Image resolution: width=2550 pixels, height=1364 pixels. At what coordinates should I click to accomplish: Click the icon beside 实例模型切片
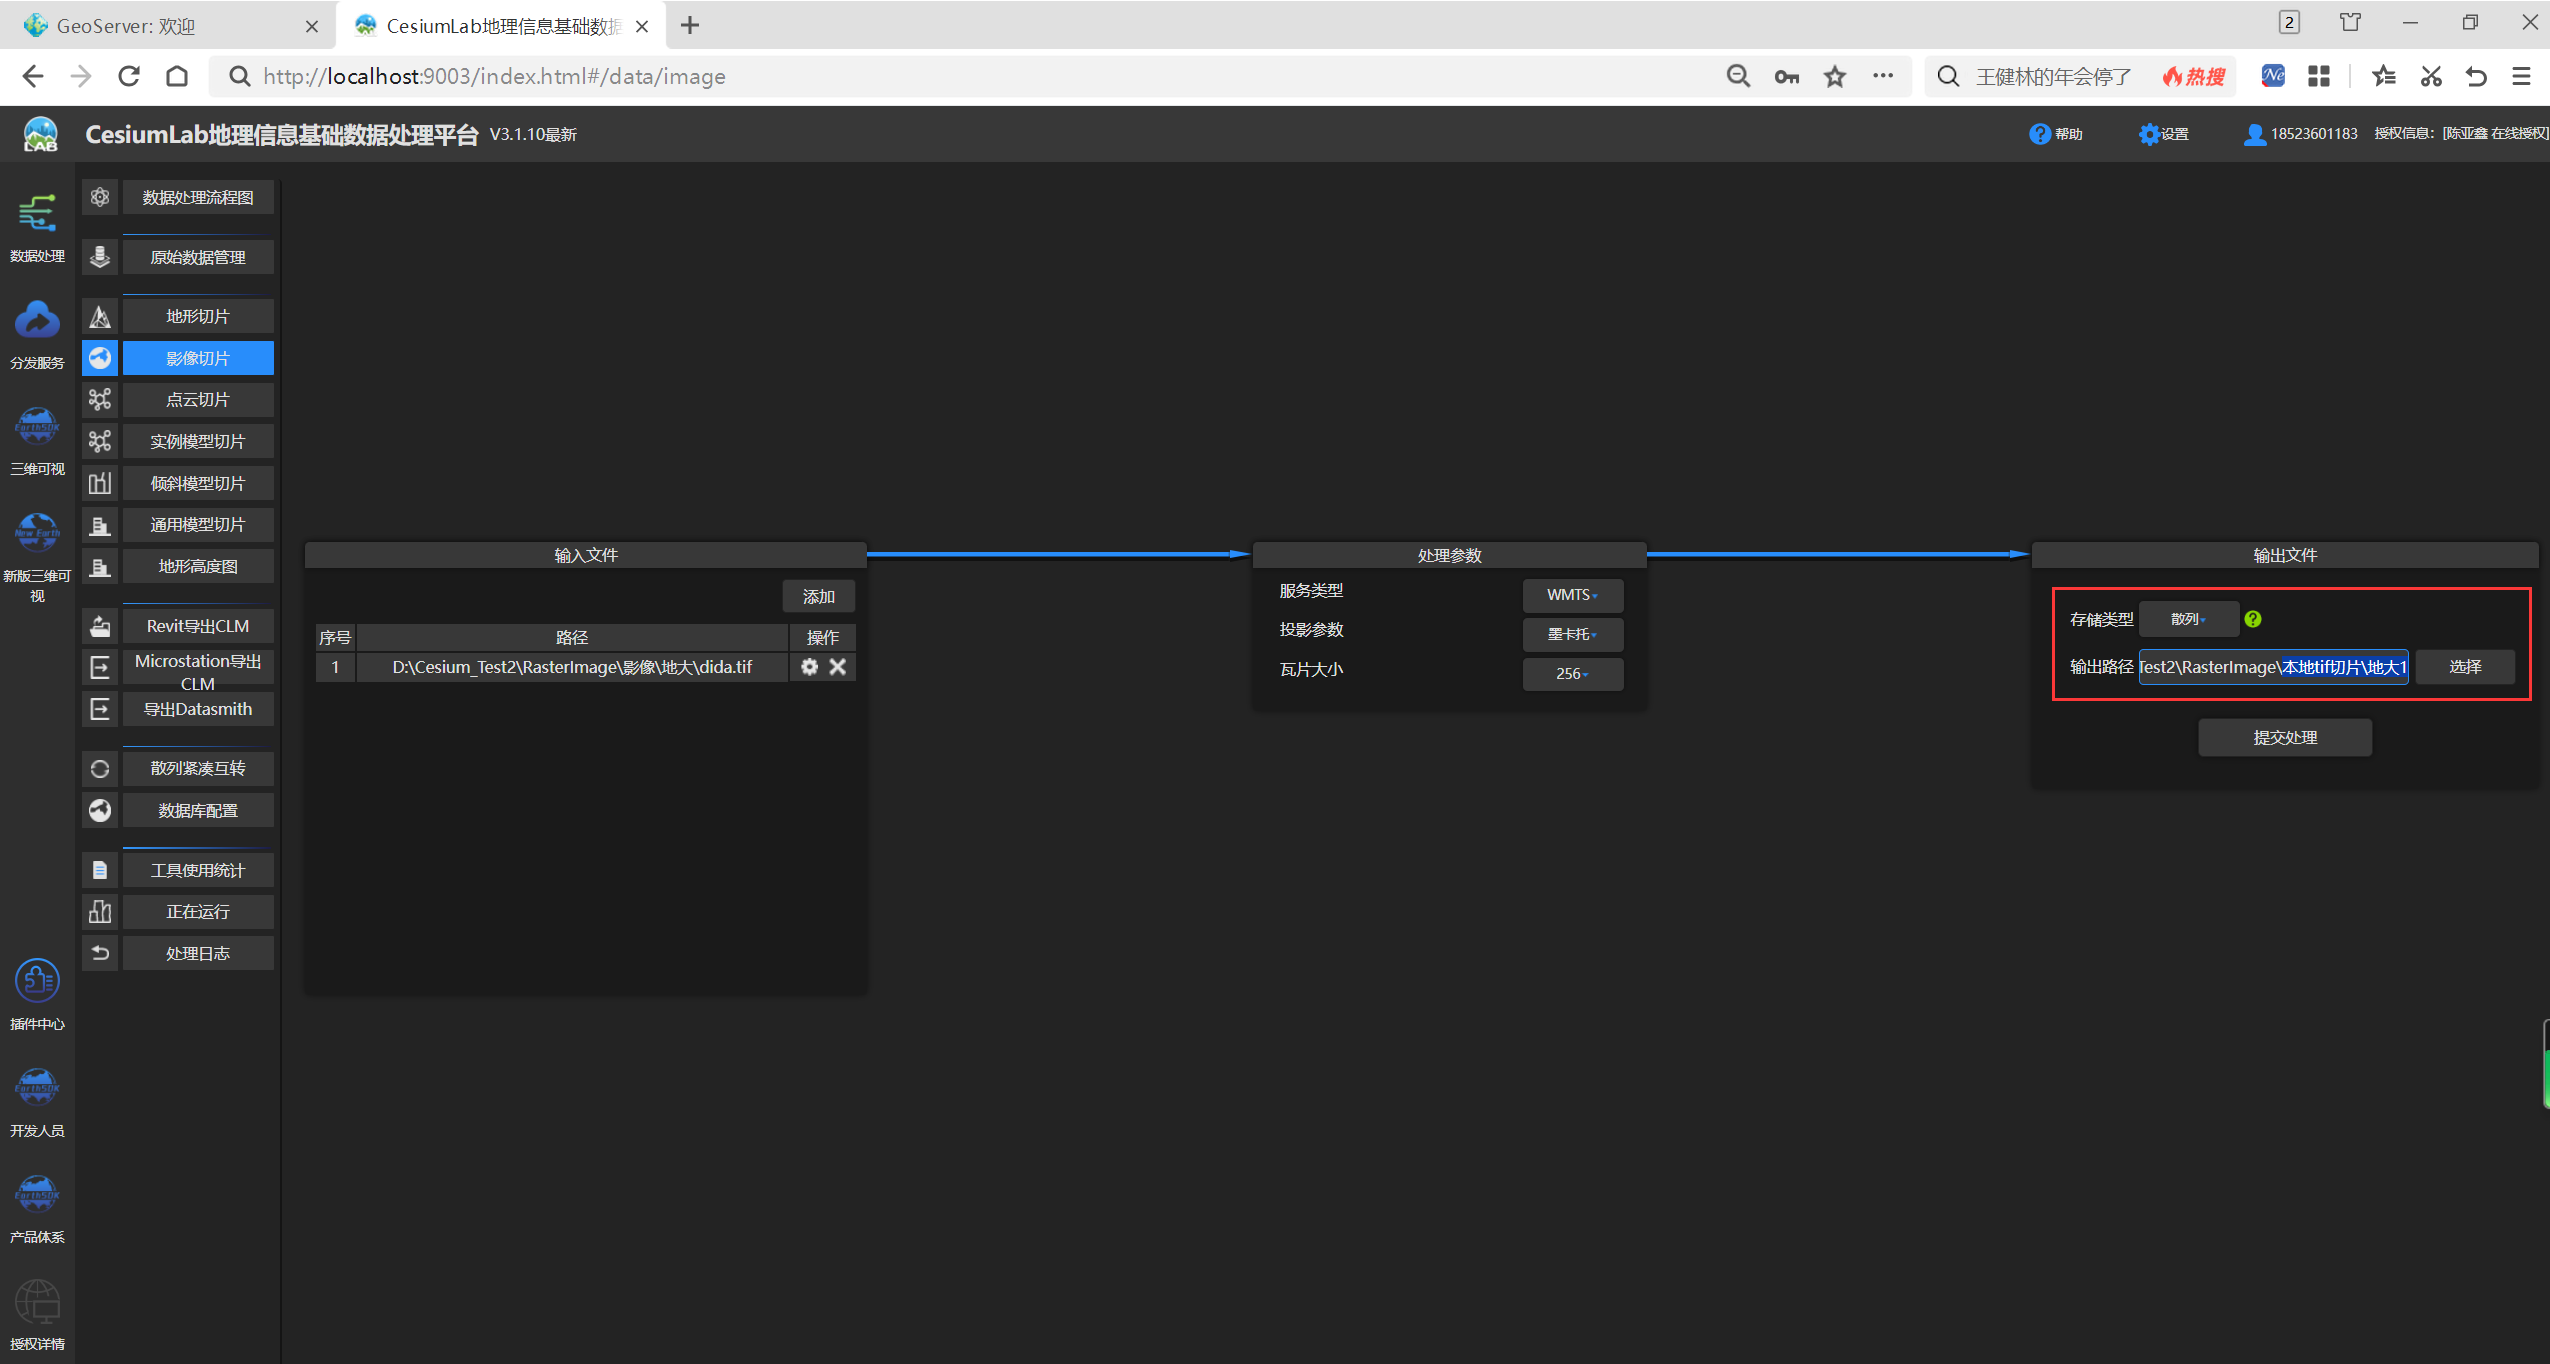point(100,441)
